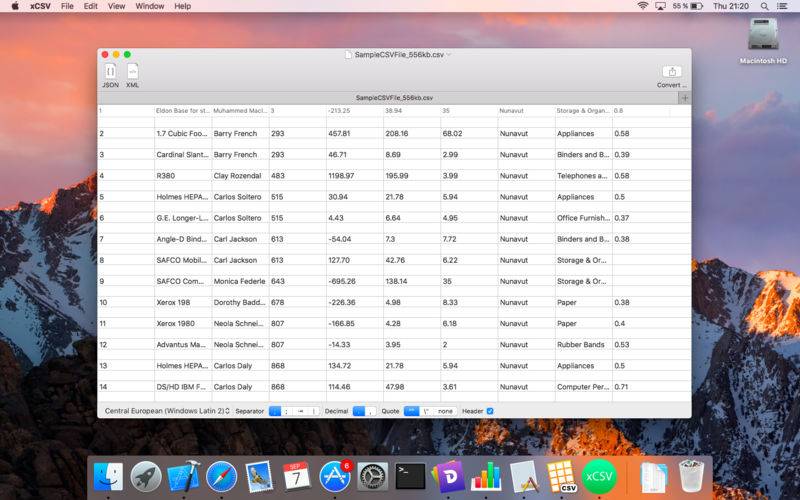Open Finder from the Dock
Image resolution: width=800 pixels, height=500 pixels.
108,477
